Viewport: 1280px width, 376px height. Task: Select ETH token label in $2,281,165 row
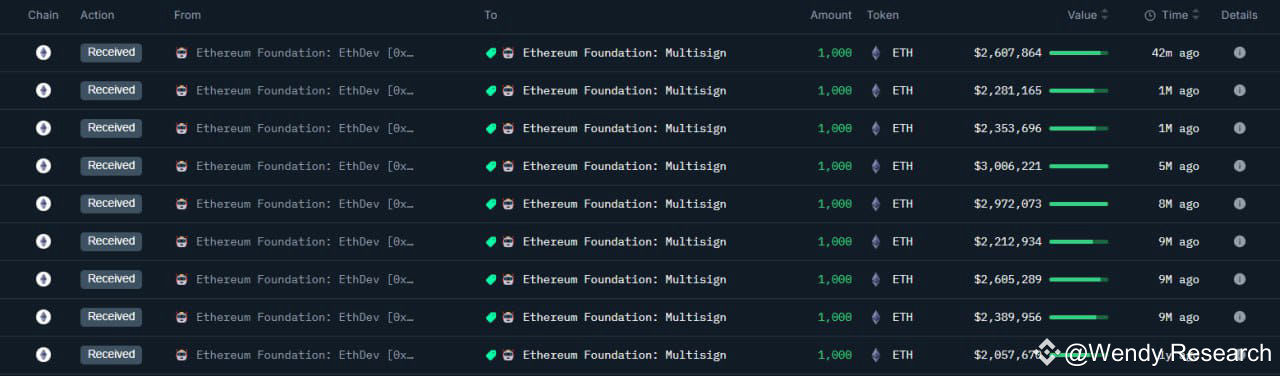tap(902, 91)
